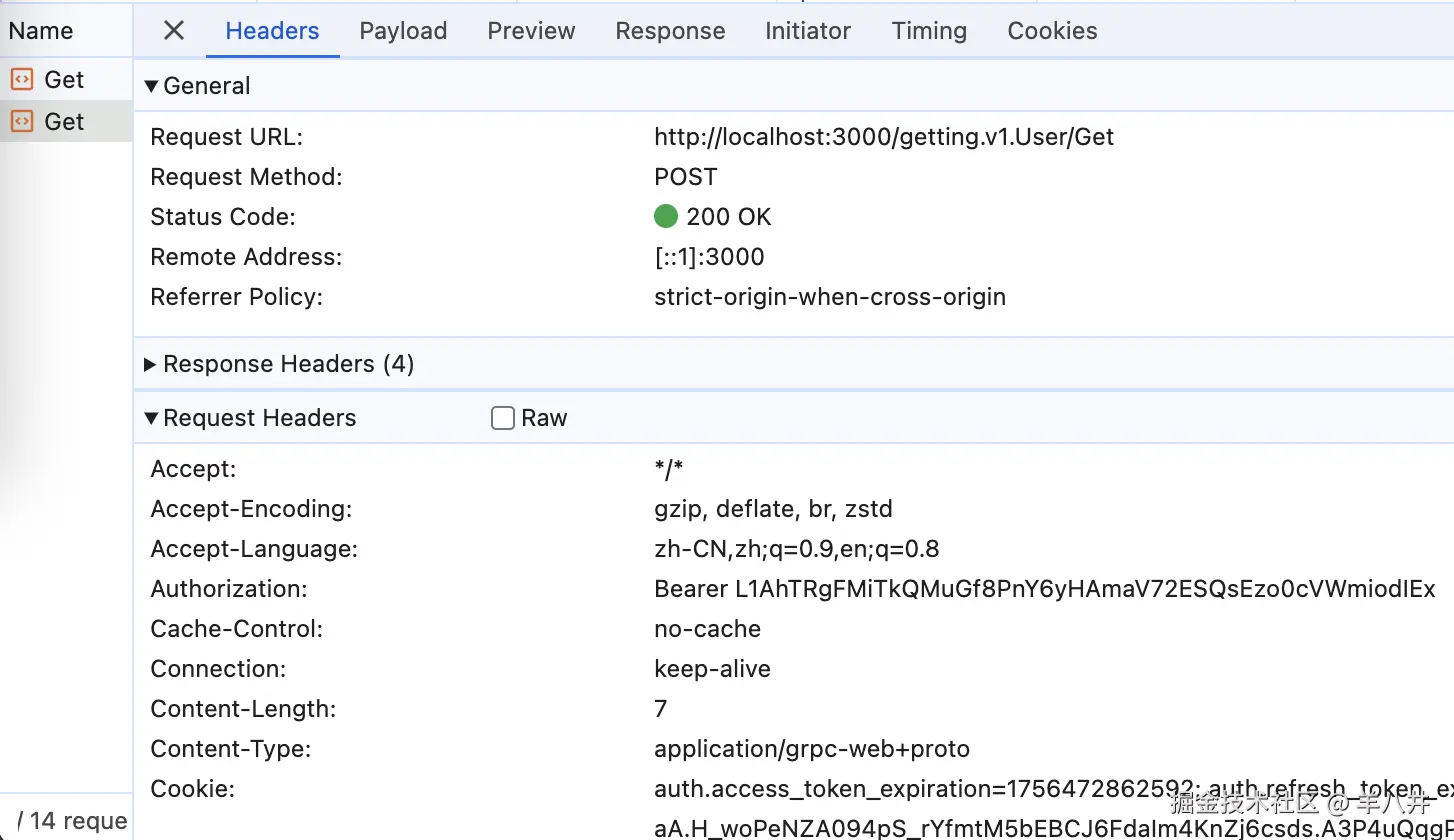Open the Timing tab
This screenshot has height=840, width=1454.
[929, 31]
